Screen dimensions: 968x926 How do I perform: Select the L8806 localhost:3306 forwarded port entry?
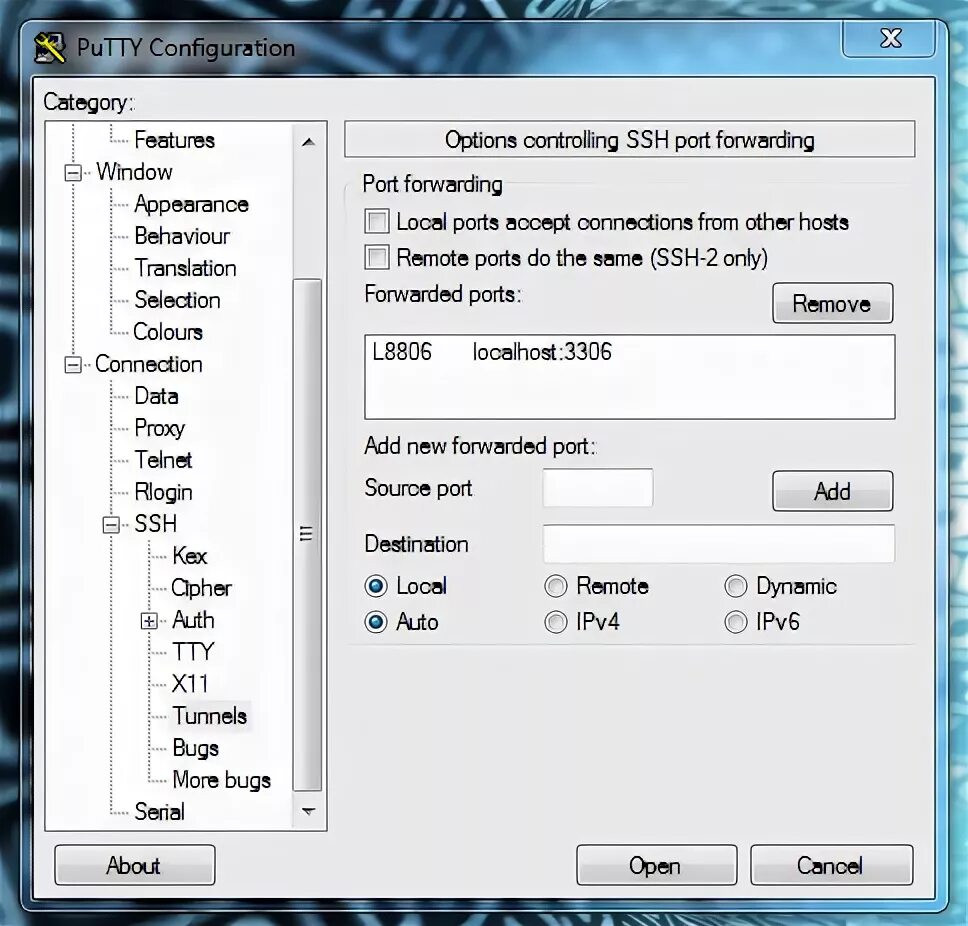[x=629, y=352]
